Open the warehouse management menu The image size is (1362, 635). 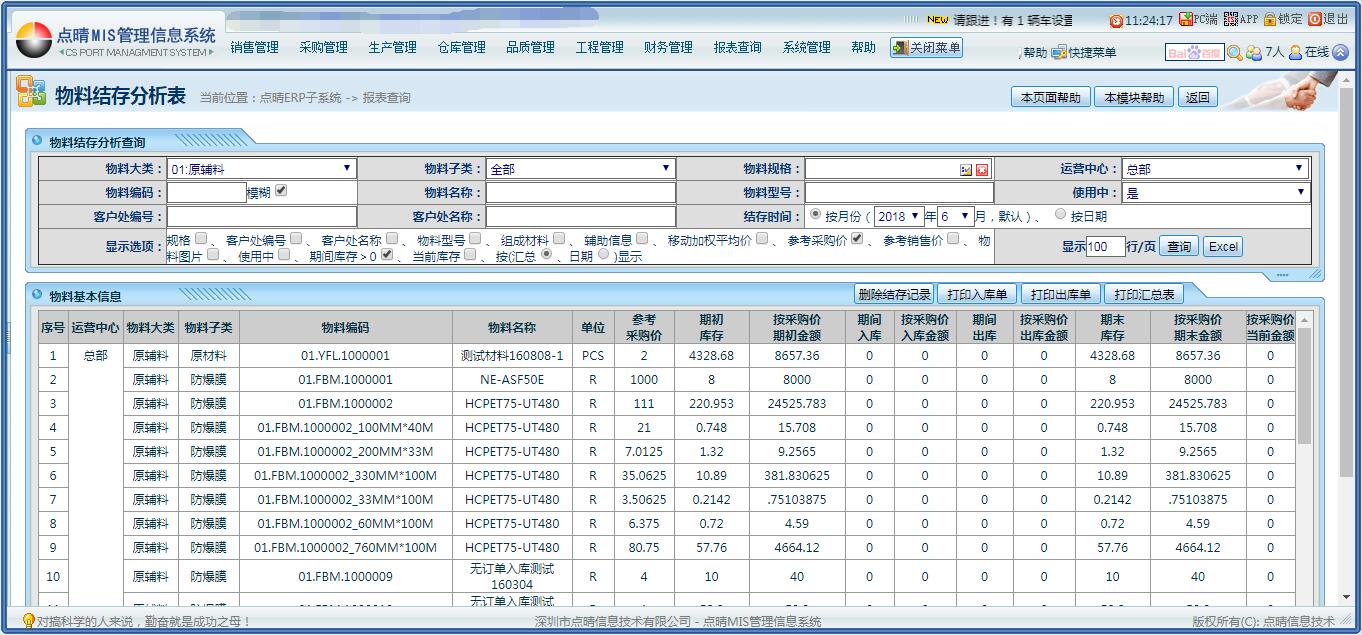(x=461, y=48)
